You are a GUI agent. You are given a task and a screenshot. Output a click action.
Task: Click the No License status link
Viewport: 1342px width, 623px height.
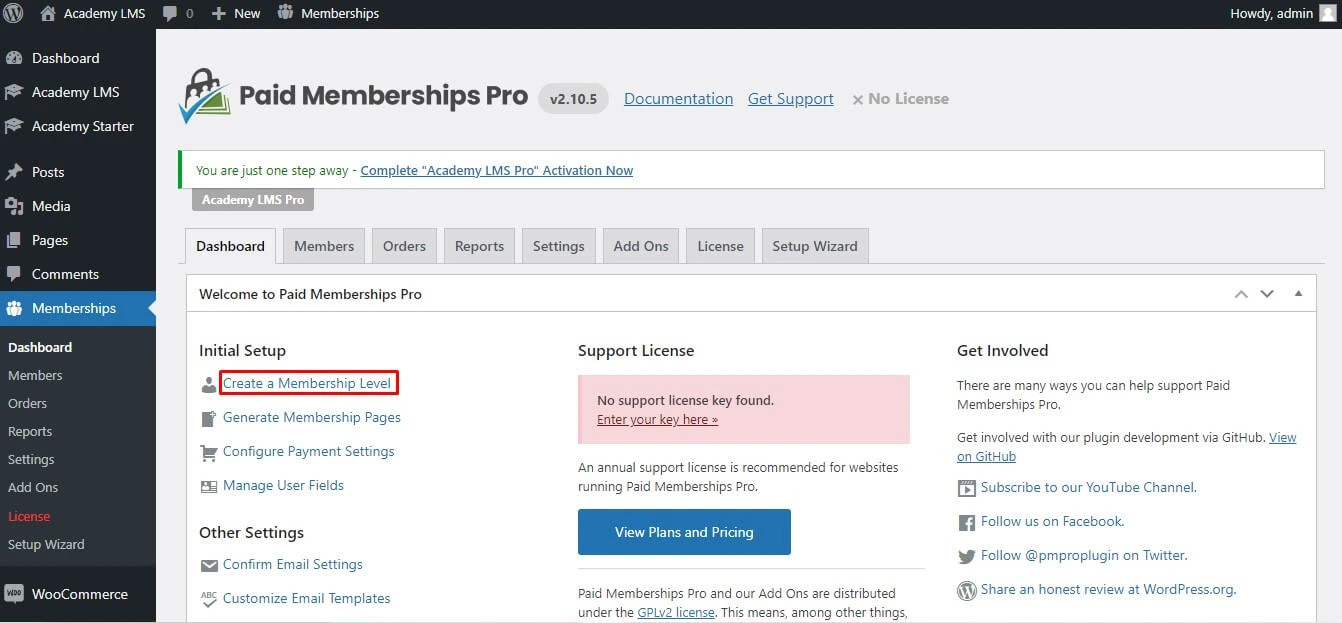(x=900, y=98)
